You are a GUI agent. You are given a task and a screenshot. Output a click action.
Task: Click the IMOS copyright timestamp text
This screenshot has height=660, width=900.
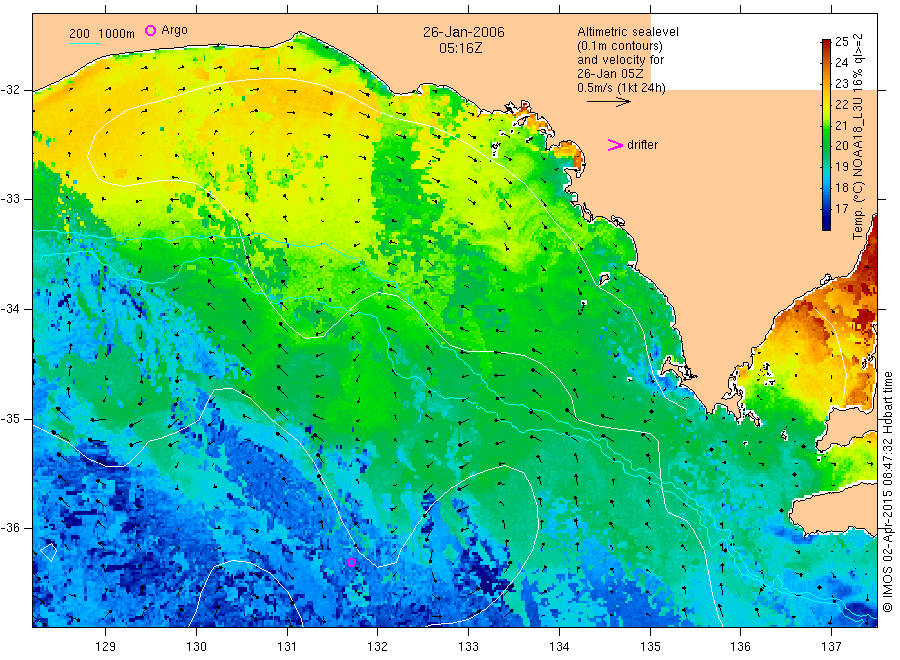pos(887,492)
